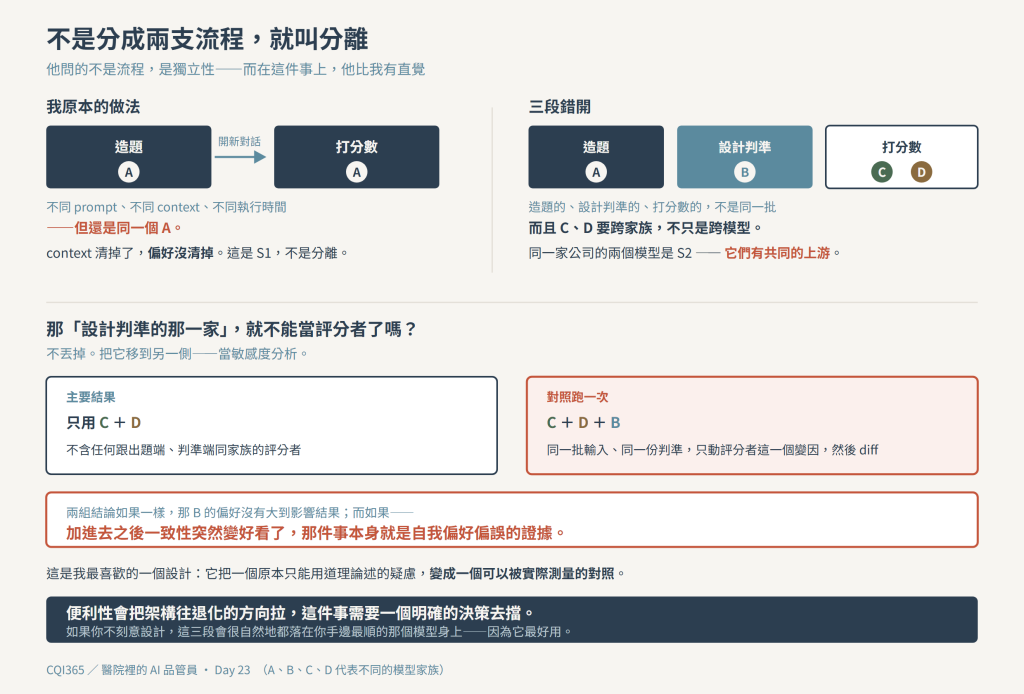The image size is (1024, 694).
Task: Click the brown D circle in 打分數 box
Action: click(921, 172)
